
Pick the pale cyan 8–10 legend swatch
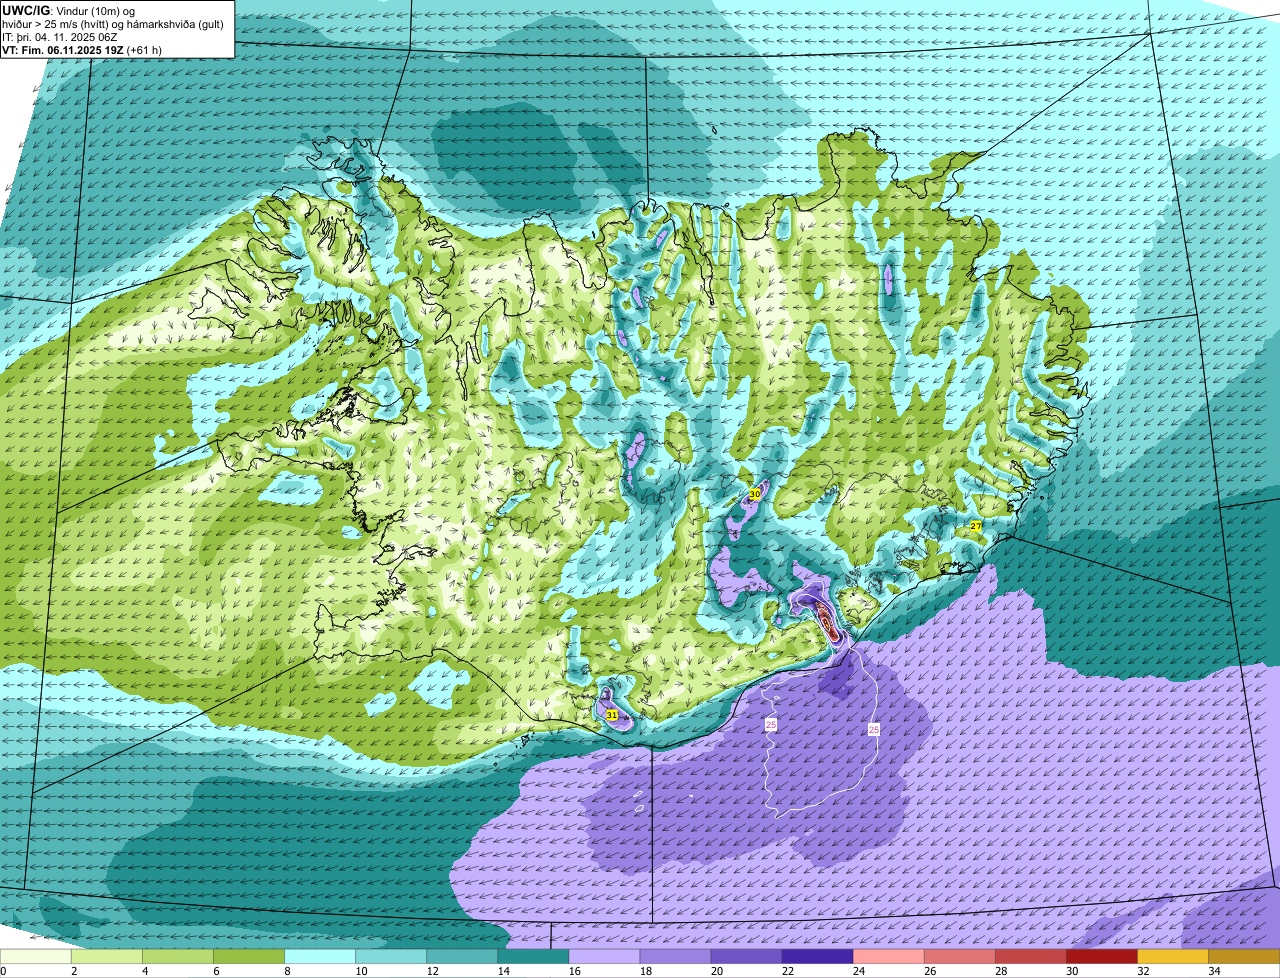click(x=320, y=957)
